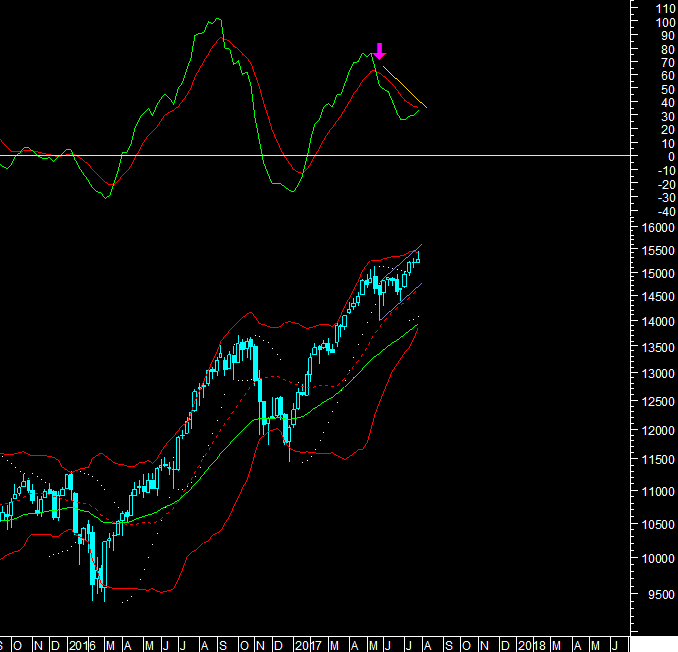
Task: Select the -30 indicator scale label
Action: click(667, 198)
